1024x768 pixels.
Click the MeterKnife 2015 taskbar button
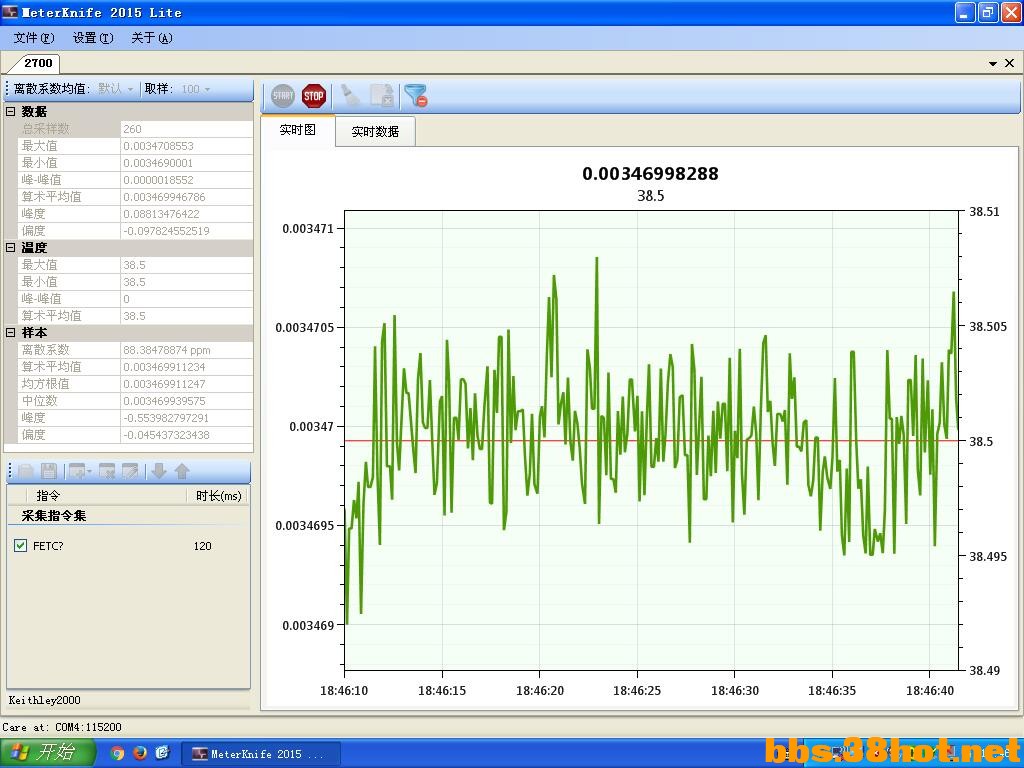click(260, 754)
